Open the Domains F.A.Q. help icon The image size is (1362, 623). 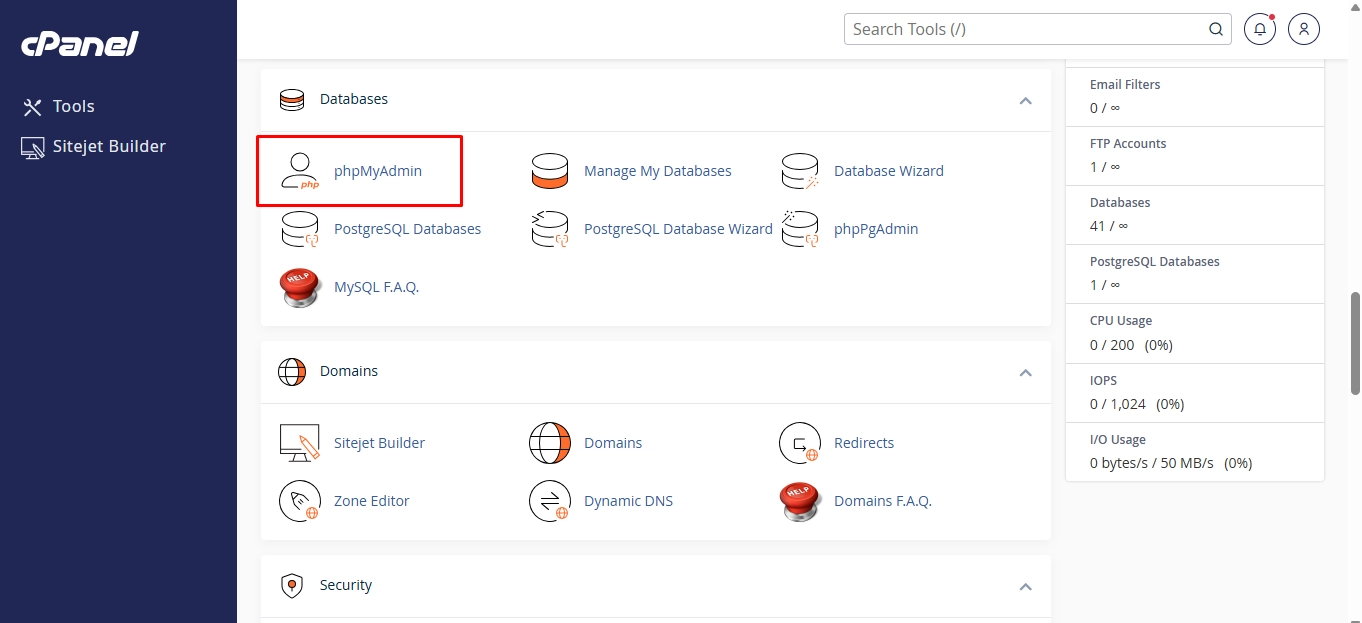800,501
